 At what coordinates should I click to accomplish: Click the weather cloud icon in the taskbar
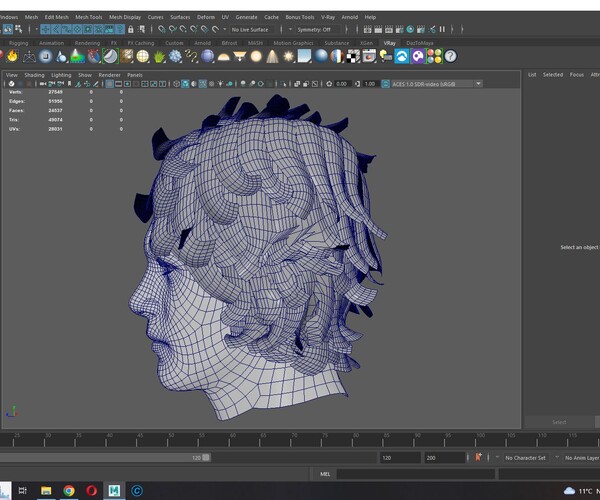(x=569, y=490)
